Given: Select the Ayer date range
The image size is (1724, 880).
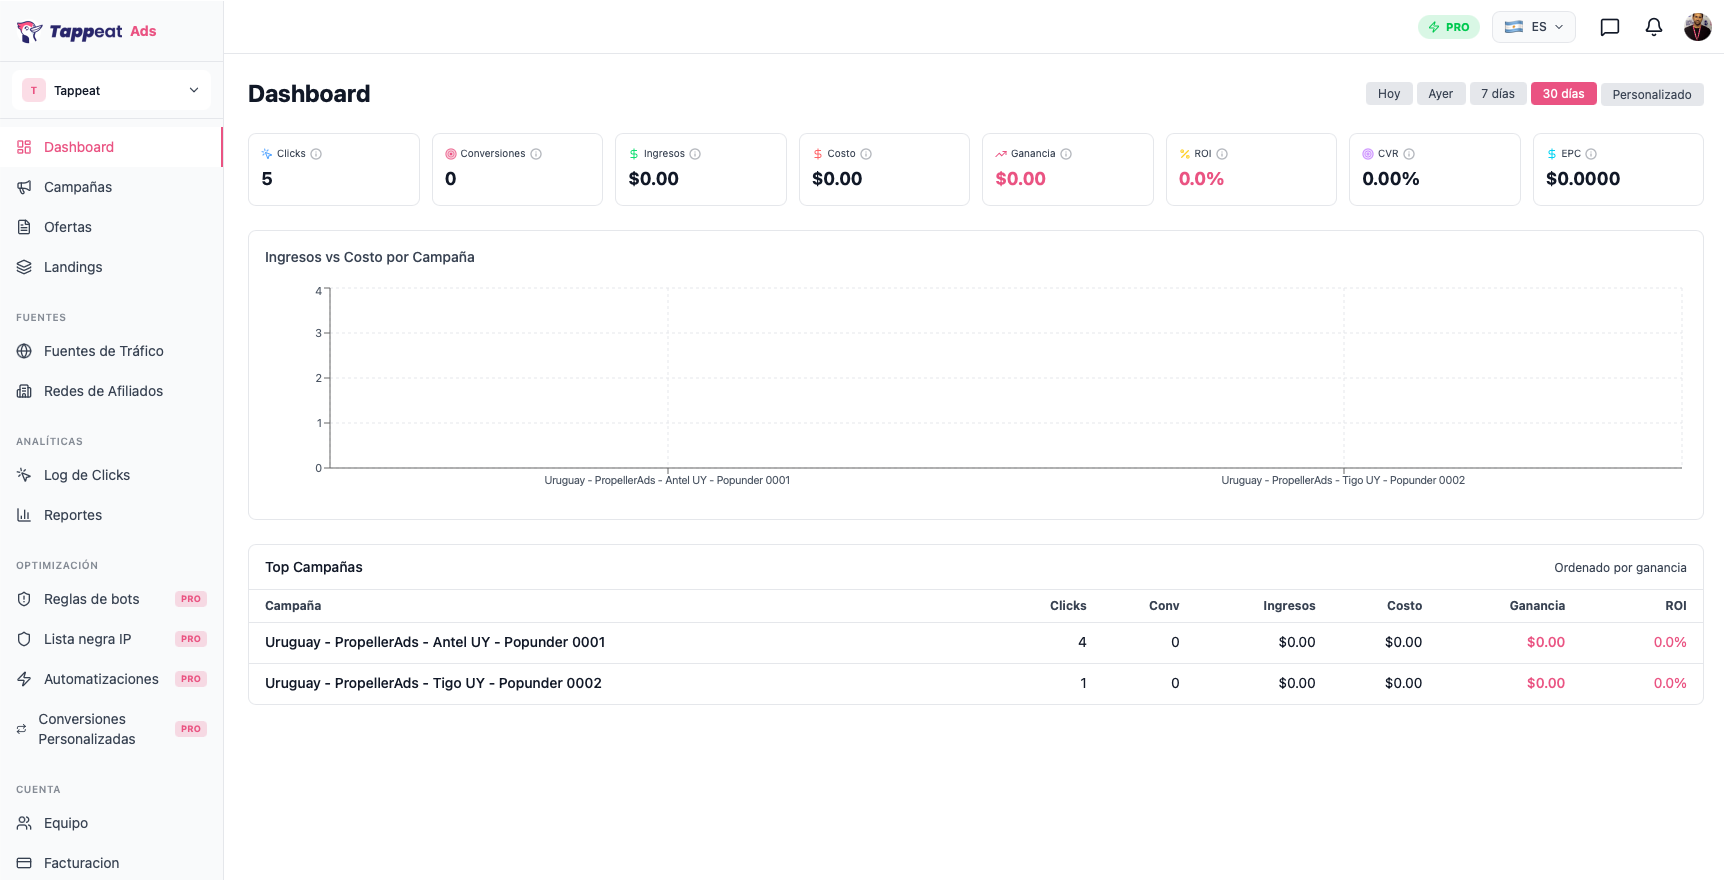Looking at the screenshot, I should (x=1441, y=94).
